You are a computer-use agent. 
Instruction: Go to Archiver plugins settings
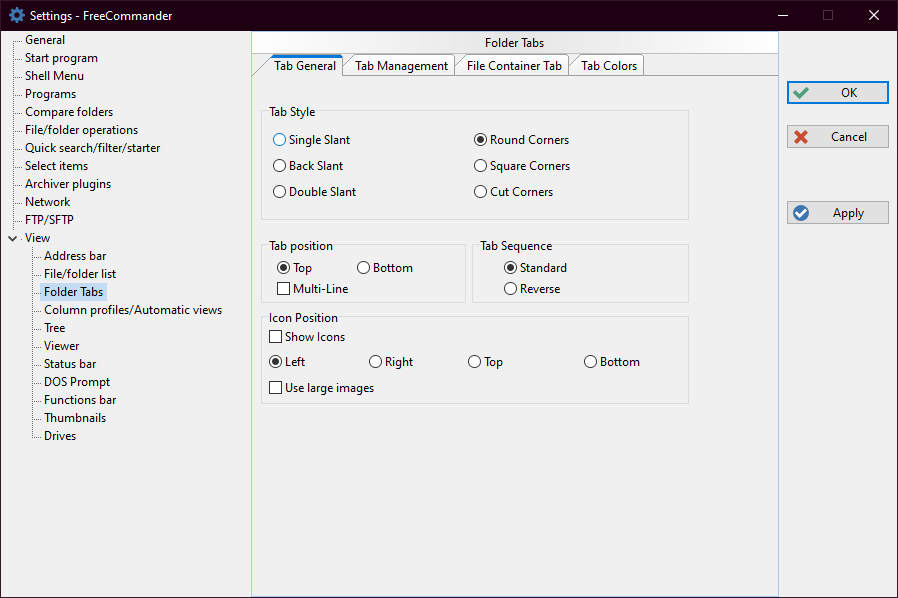click(x=68, y=184)
